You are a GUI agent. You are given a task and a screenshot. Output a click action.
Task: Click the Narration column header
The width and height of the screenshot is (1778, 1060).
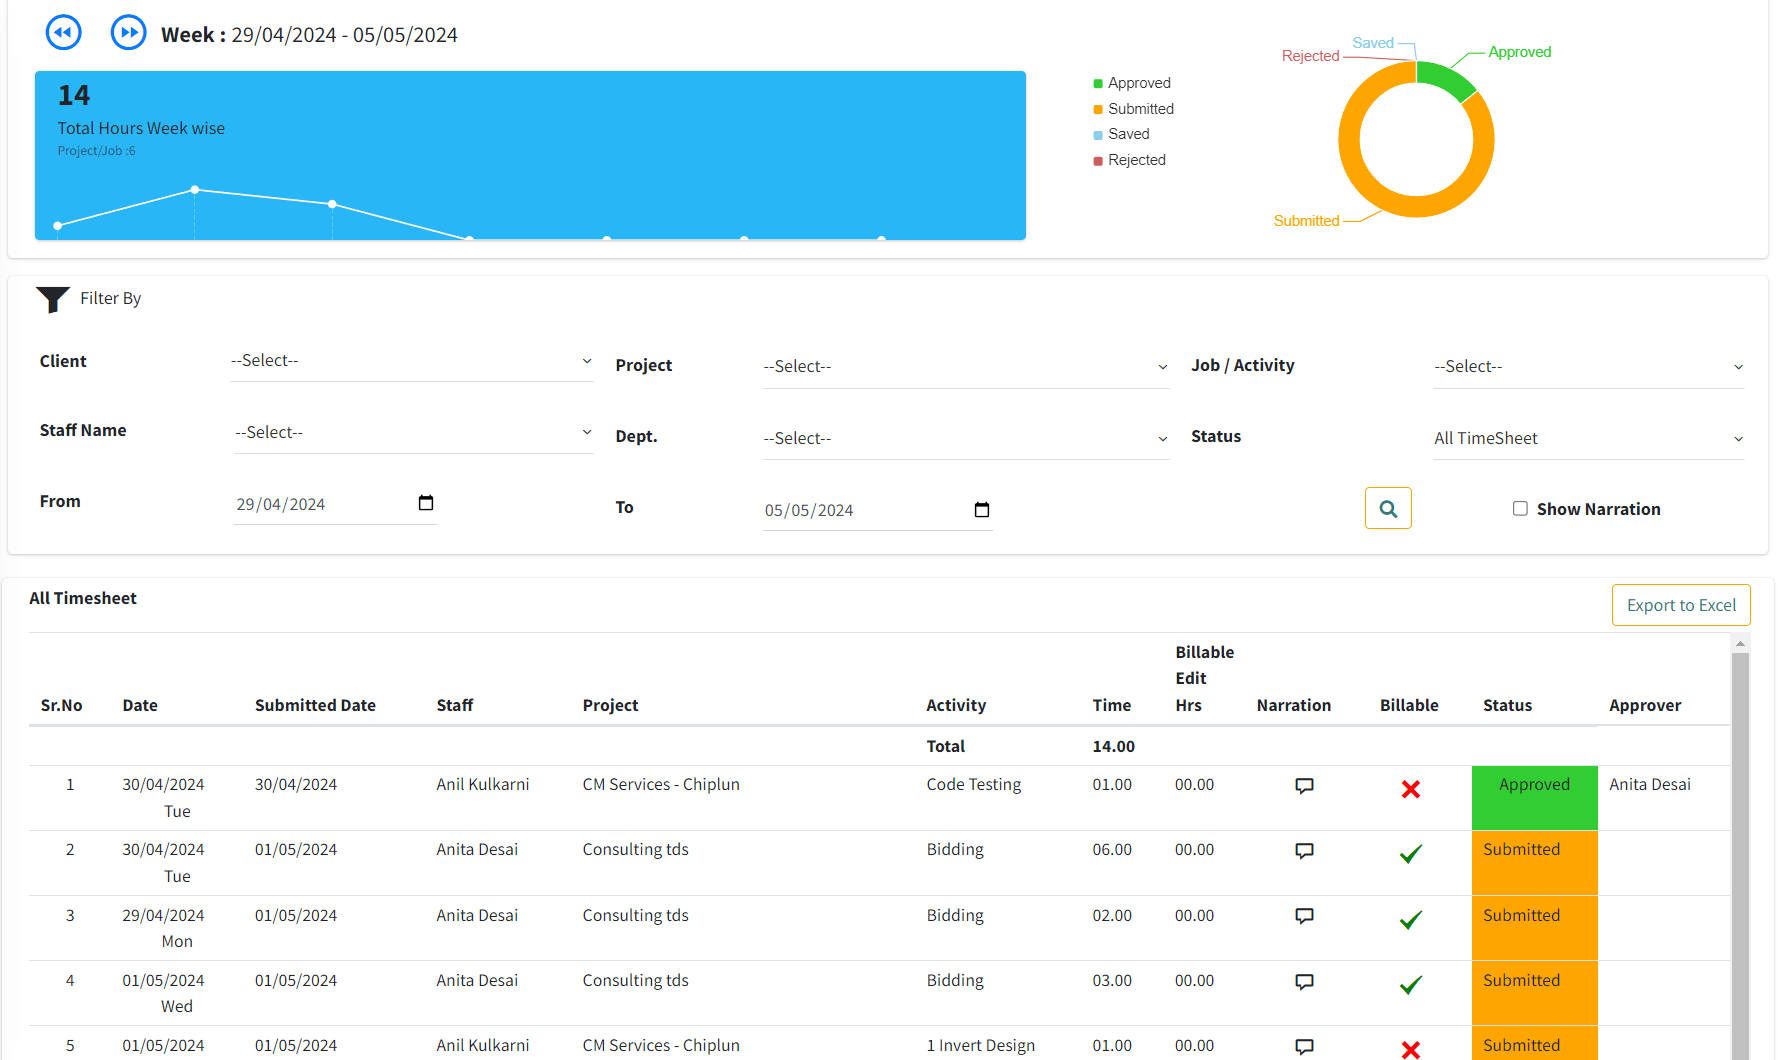tap(1294, 705)
